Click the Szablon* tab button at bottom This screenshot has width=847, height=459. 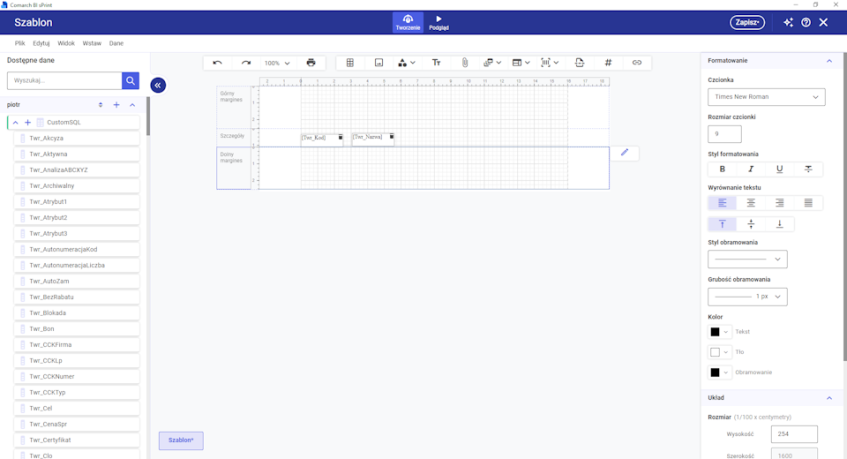click(181, 441)
